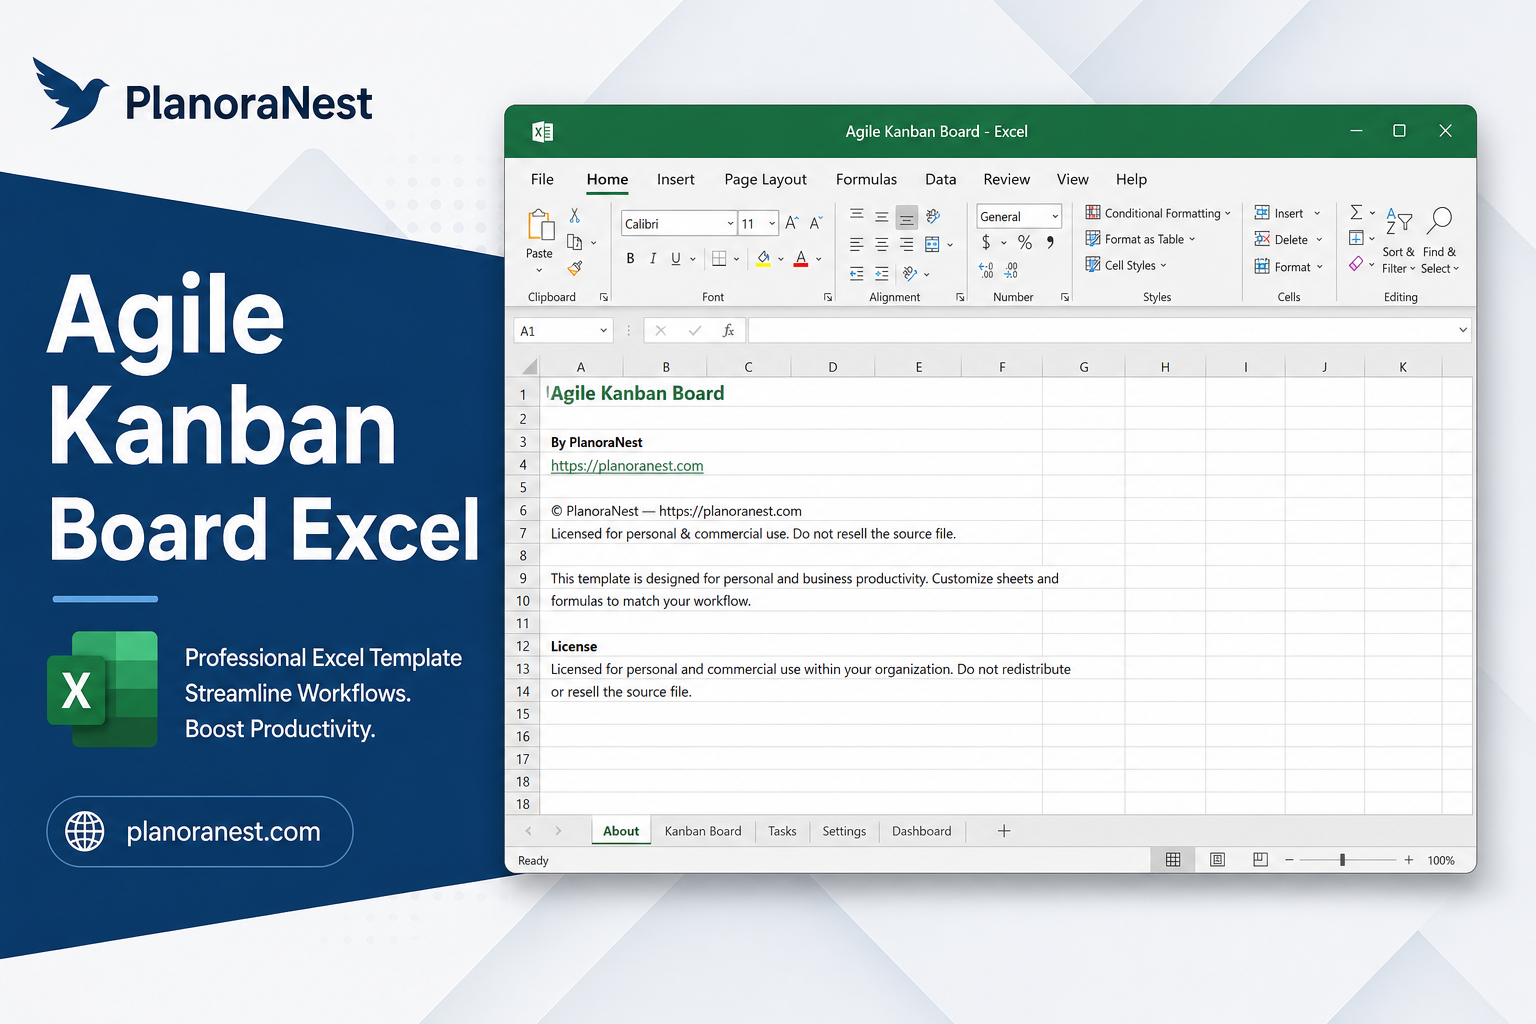
Task: Open Sort & Filter menu
Action: (1399, 241)
